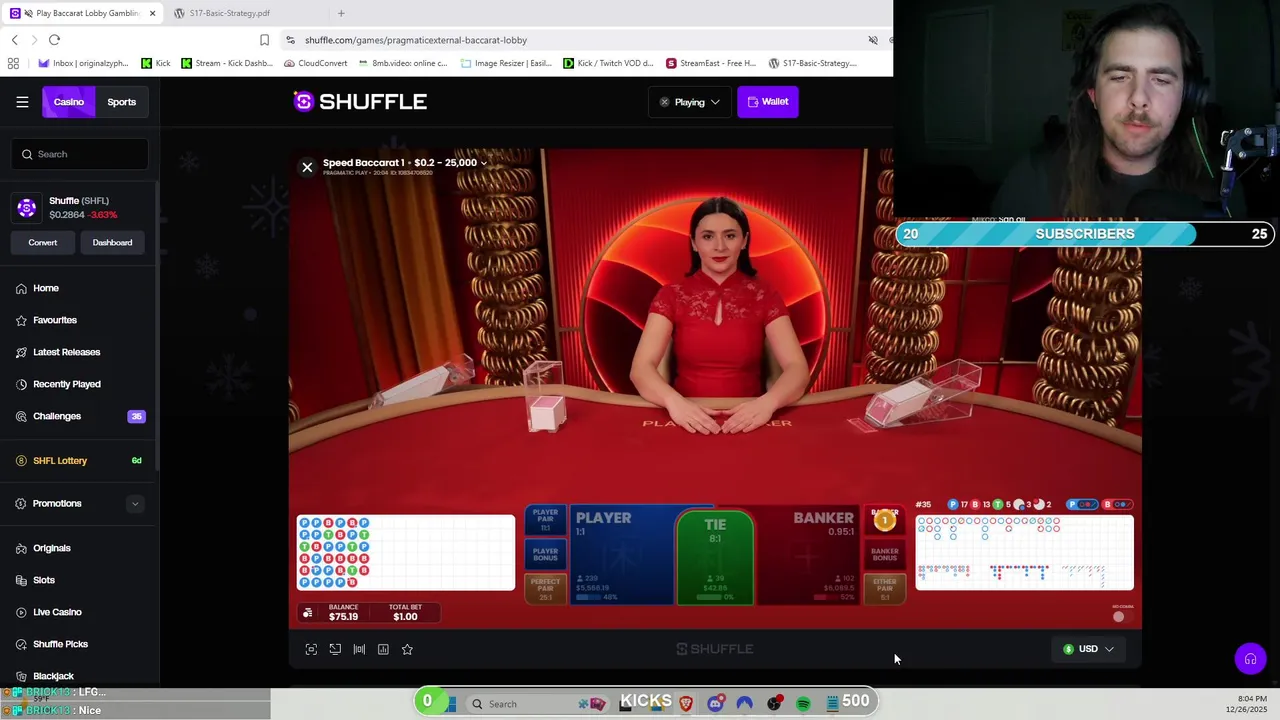Open Challenges in the sidebar
Viewport: 1280px width, 720px height.
(x=57, y=416)
